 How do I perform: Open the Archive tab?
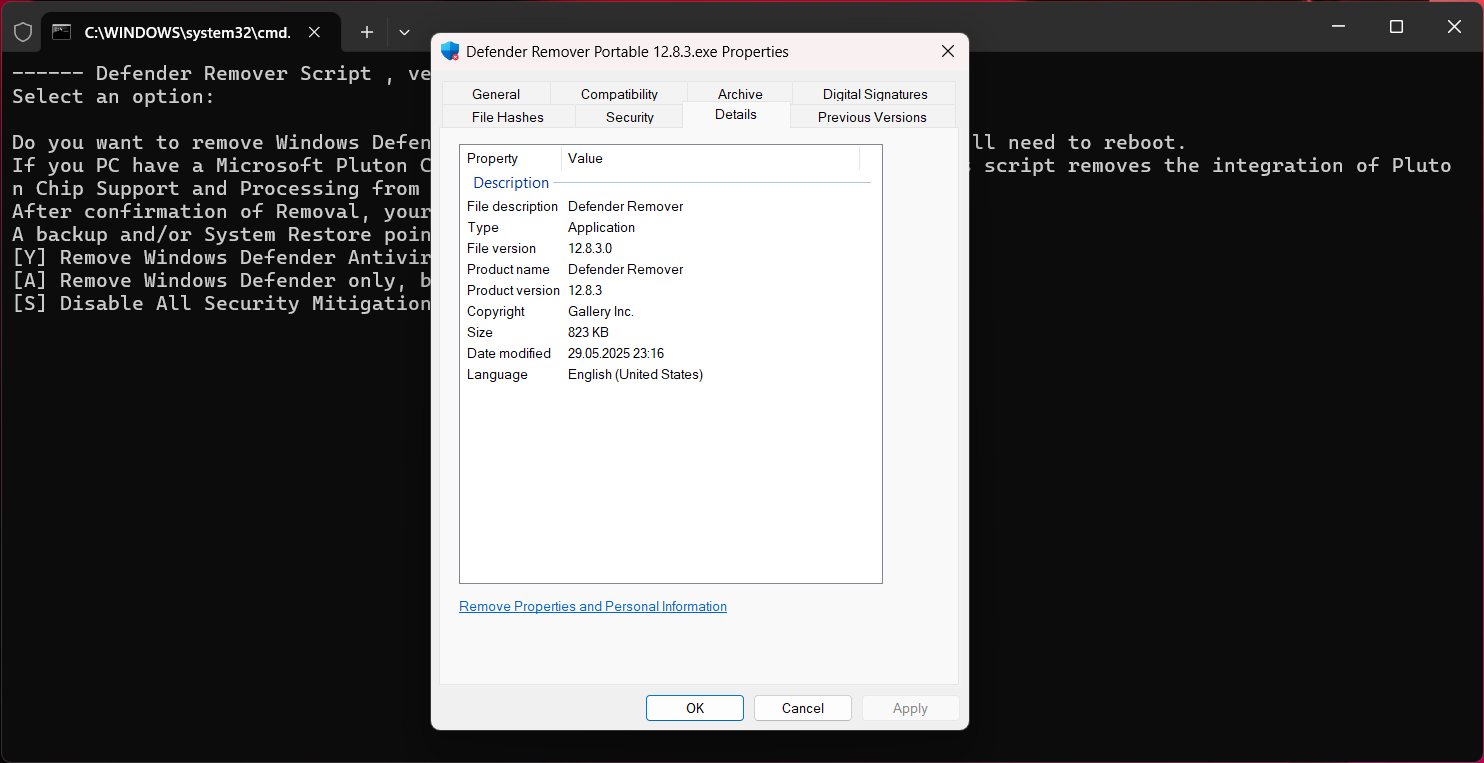(x=740, y=94)
